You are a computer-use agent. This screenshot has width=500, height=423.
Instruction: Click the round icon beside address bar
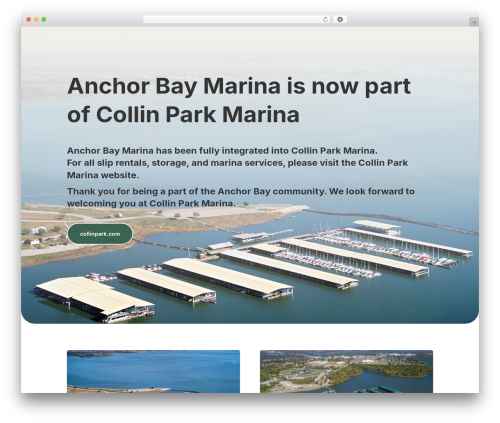coord(340,20)
